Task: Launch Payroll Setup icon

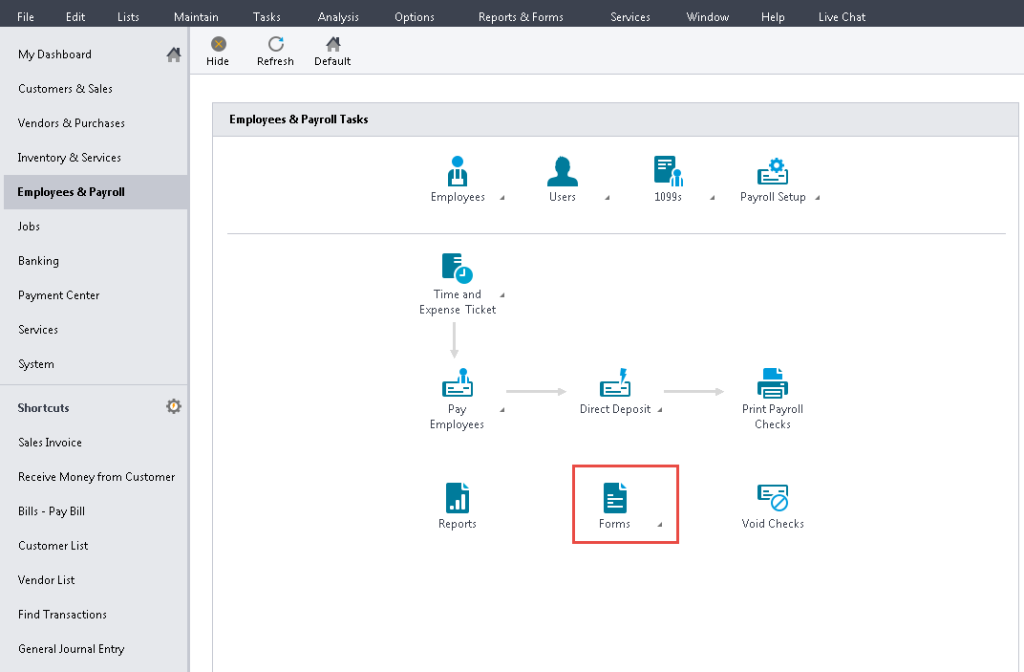Action: [772, 172]
